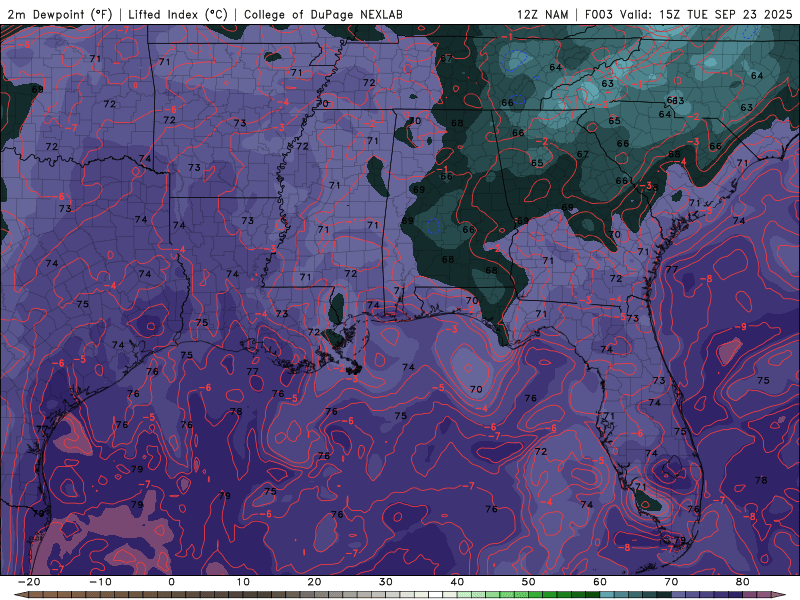This screenshot has width=800, height=600.
Task: Click the '-10' label on the color scale
Action: pos(100,582)
